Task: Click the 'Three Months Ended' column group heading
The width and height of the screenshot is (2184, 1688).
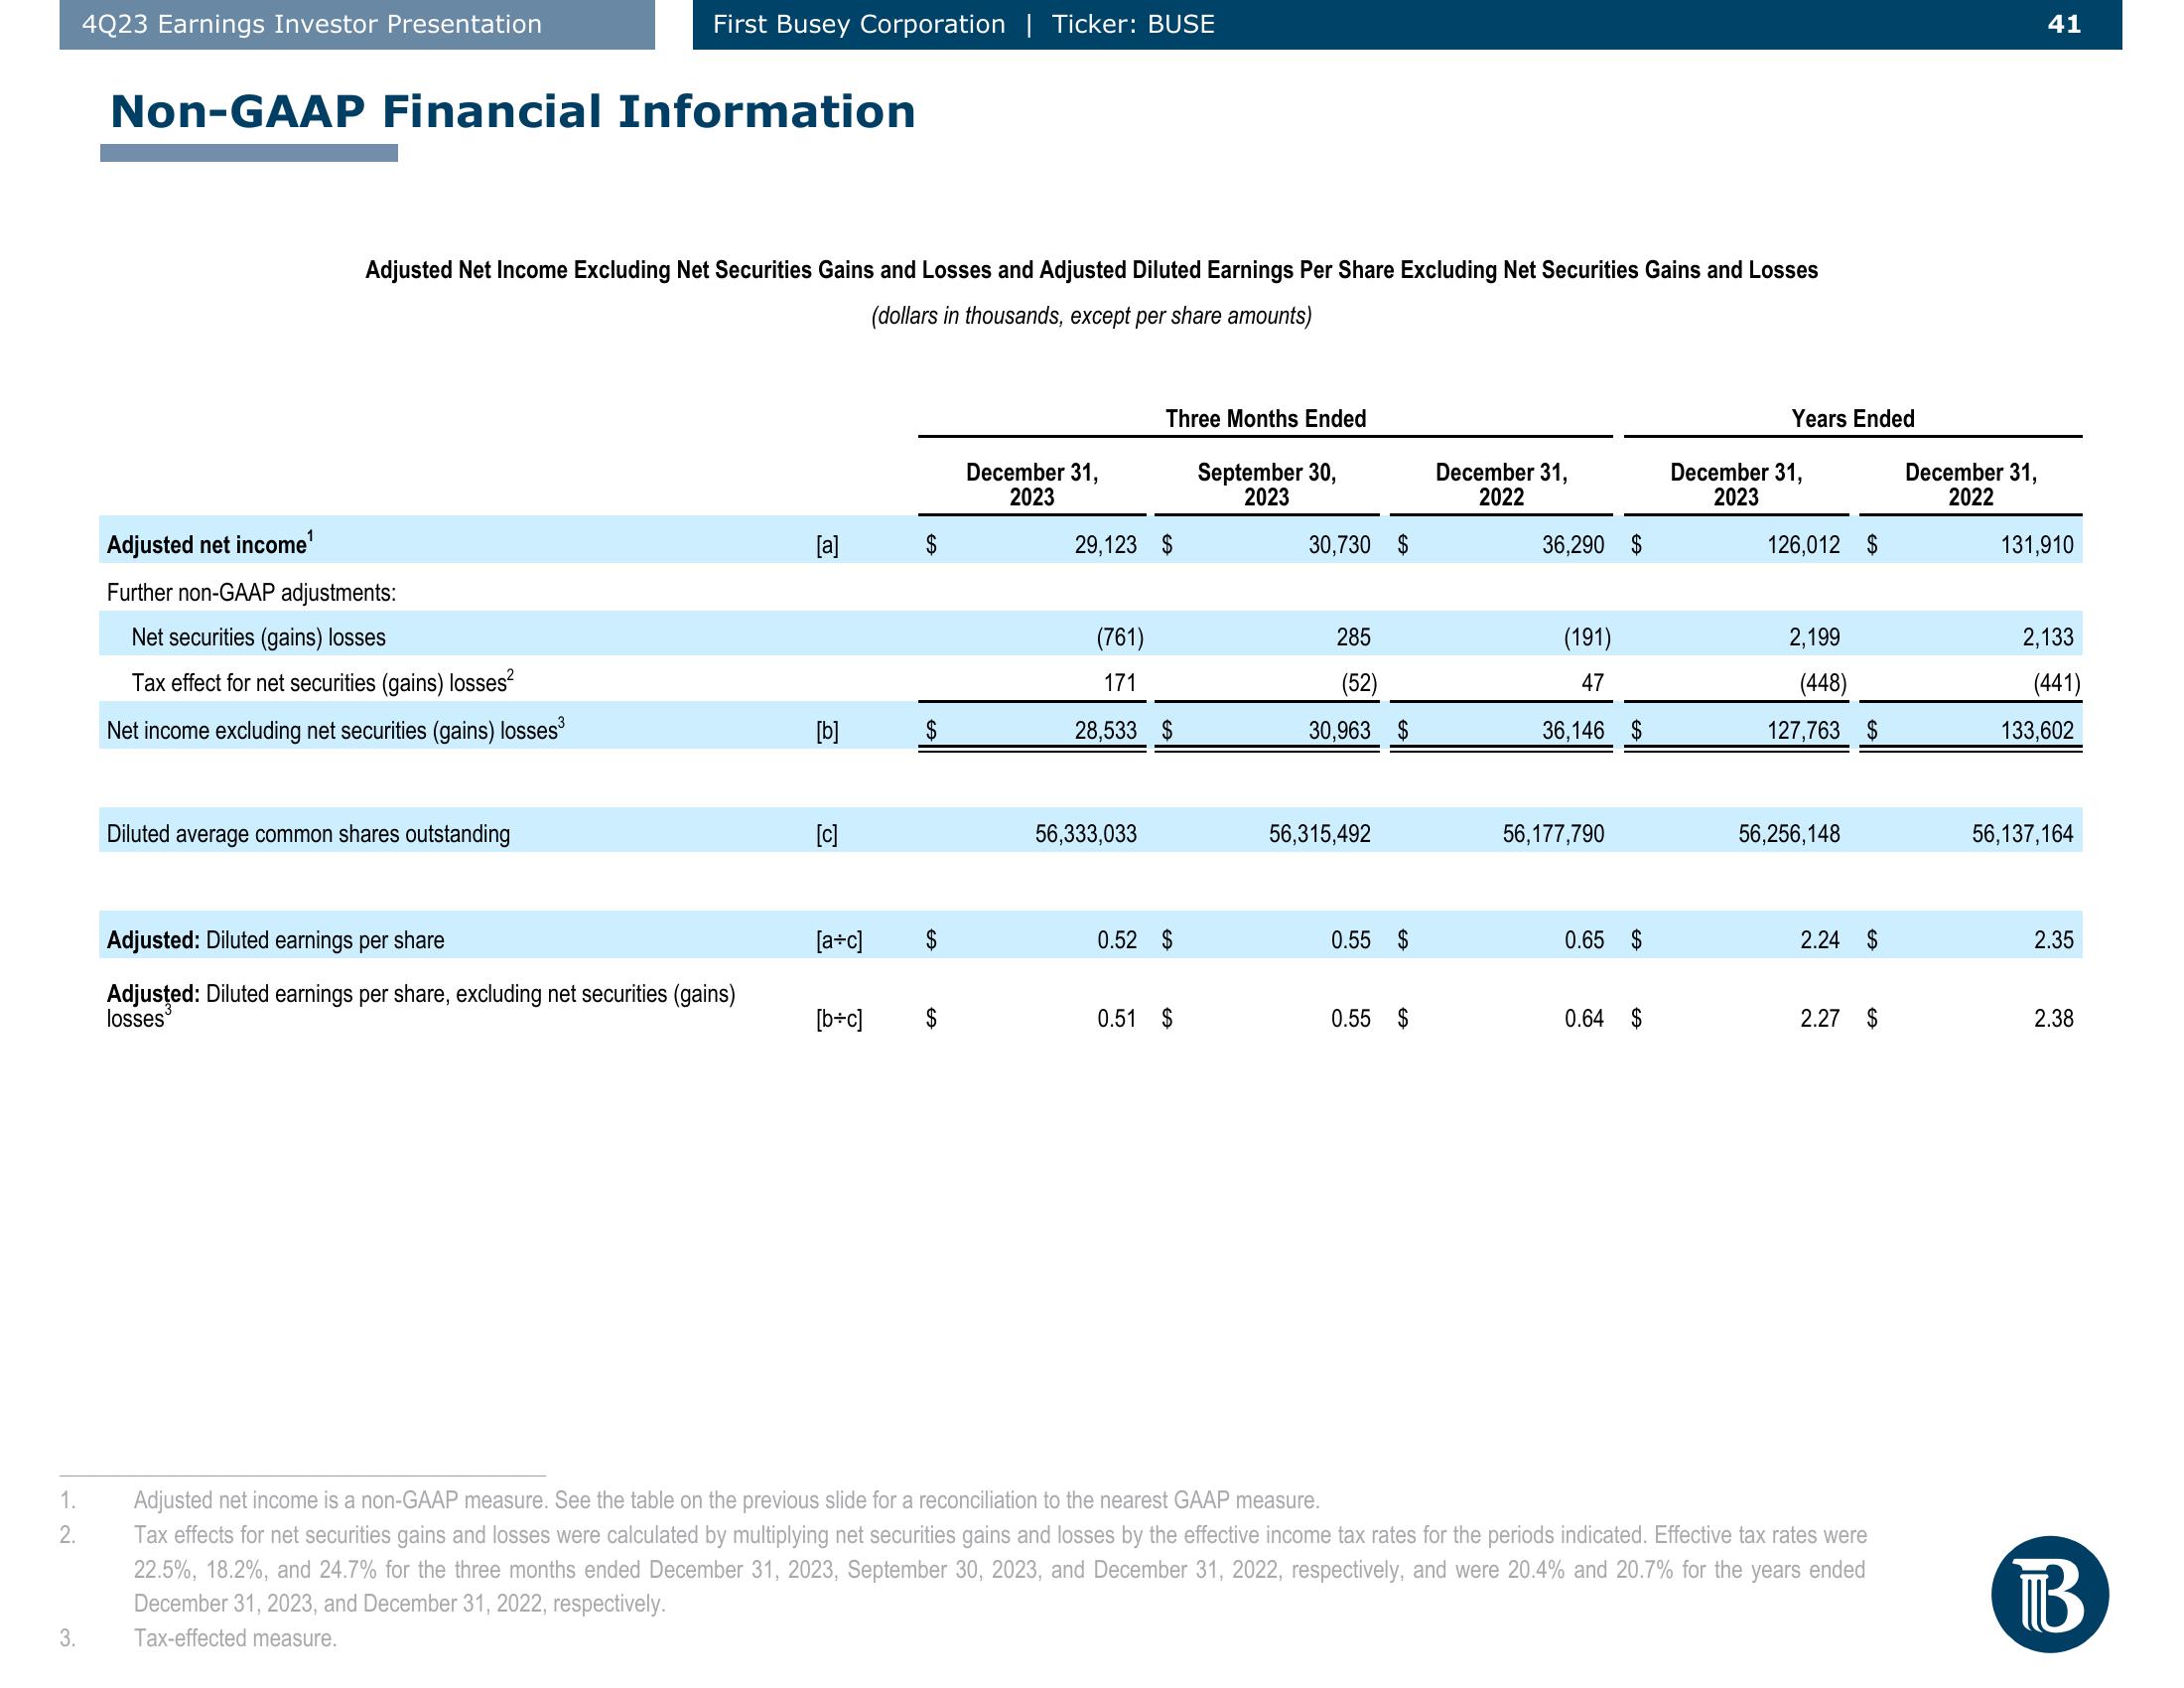Action: (x=1266, y=419)
